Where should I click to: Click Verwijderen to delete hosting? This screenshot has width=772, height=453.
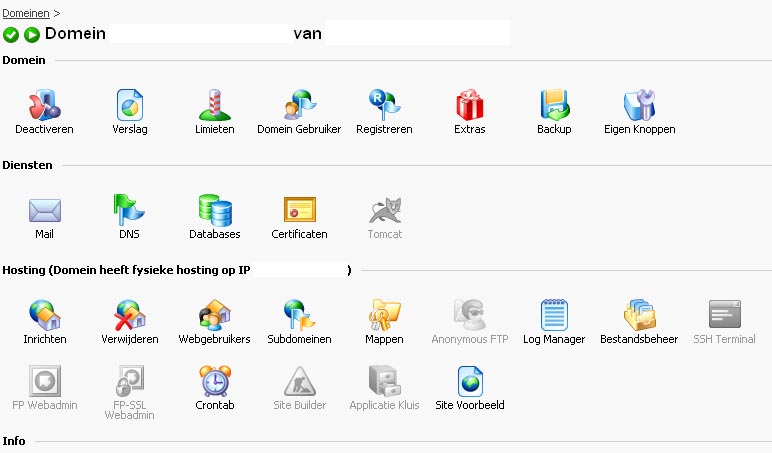coord(129,315)
